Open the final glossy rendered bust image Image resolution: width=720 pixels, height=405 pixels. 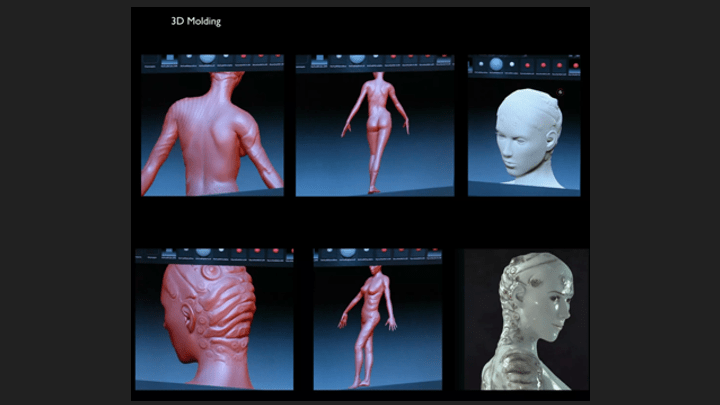click(x=526, y=320)
